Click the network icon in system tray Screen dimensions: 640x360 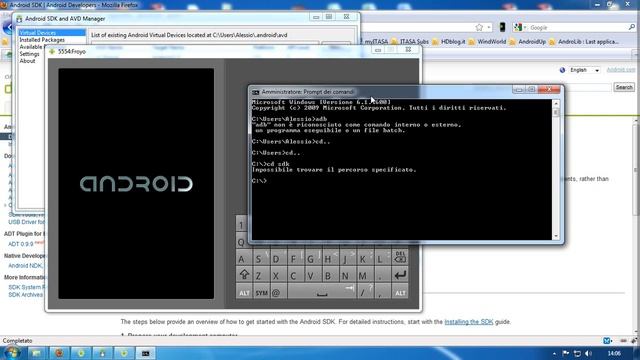click(x=577, y=353)
